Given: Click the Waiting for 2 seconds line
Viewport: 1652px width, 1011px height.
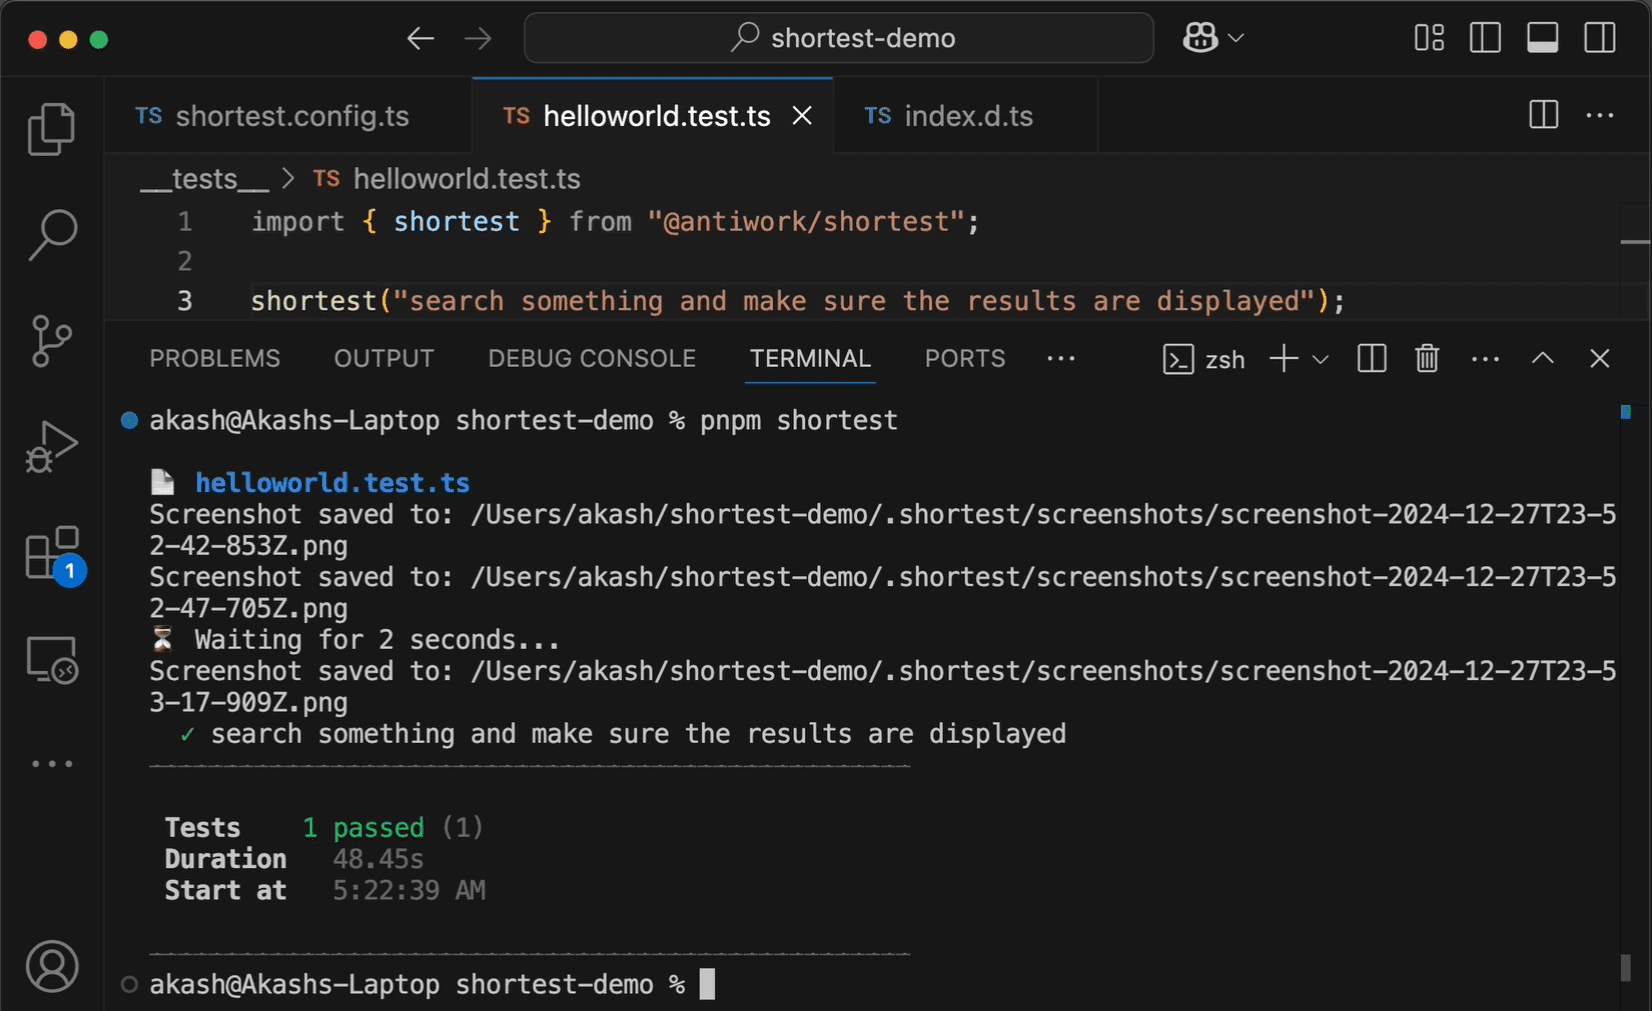Looking at the screenshot, I should [x=355, y=640].
